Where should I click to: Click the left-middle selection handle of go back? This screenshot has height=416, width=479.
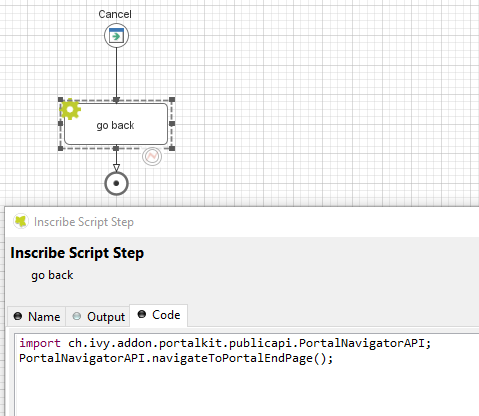(60, 124)
